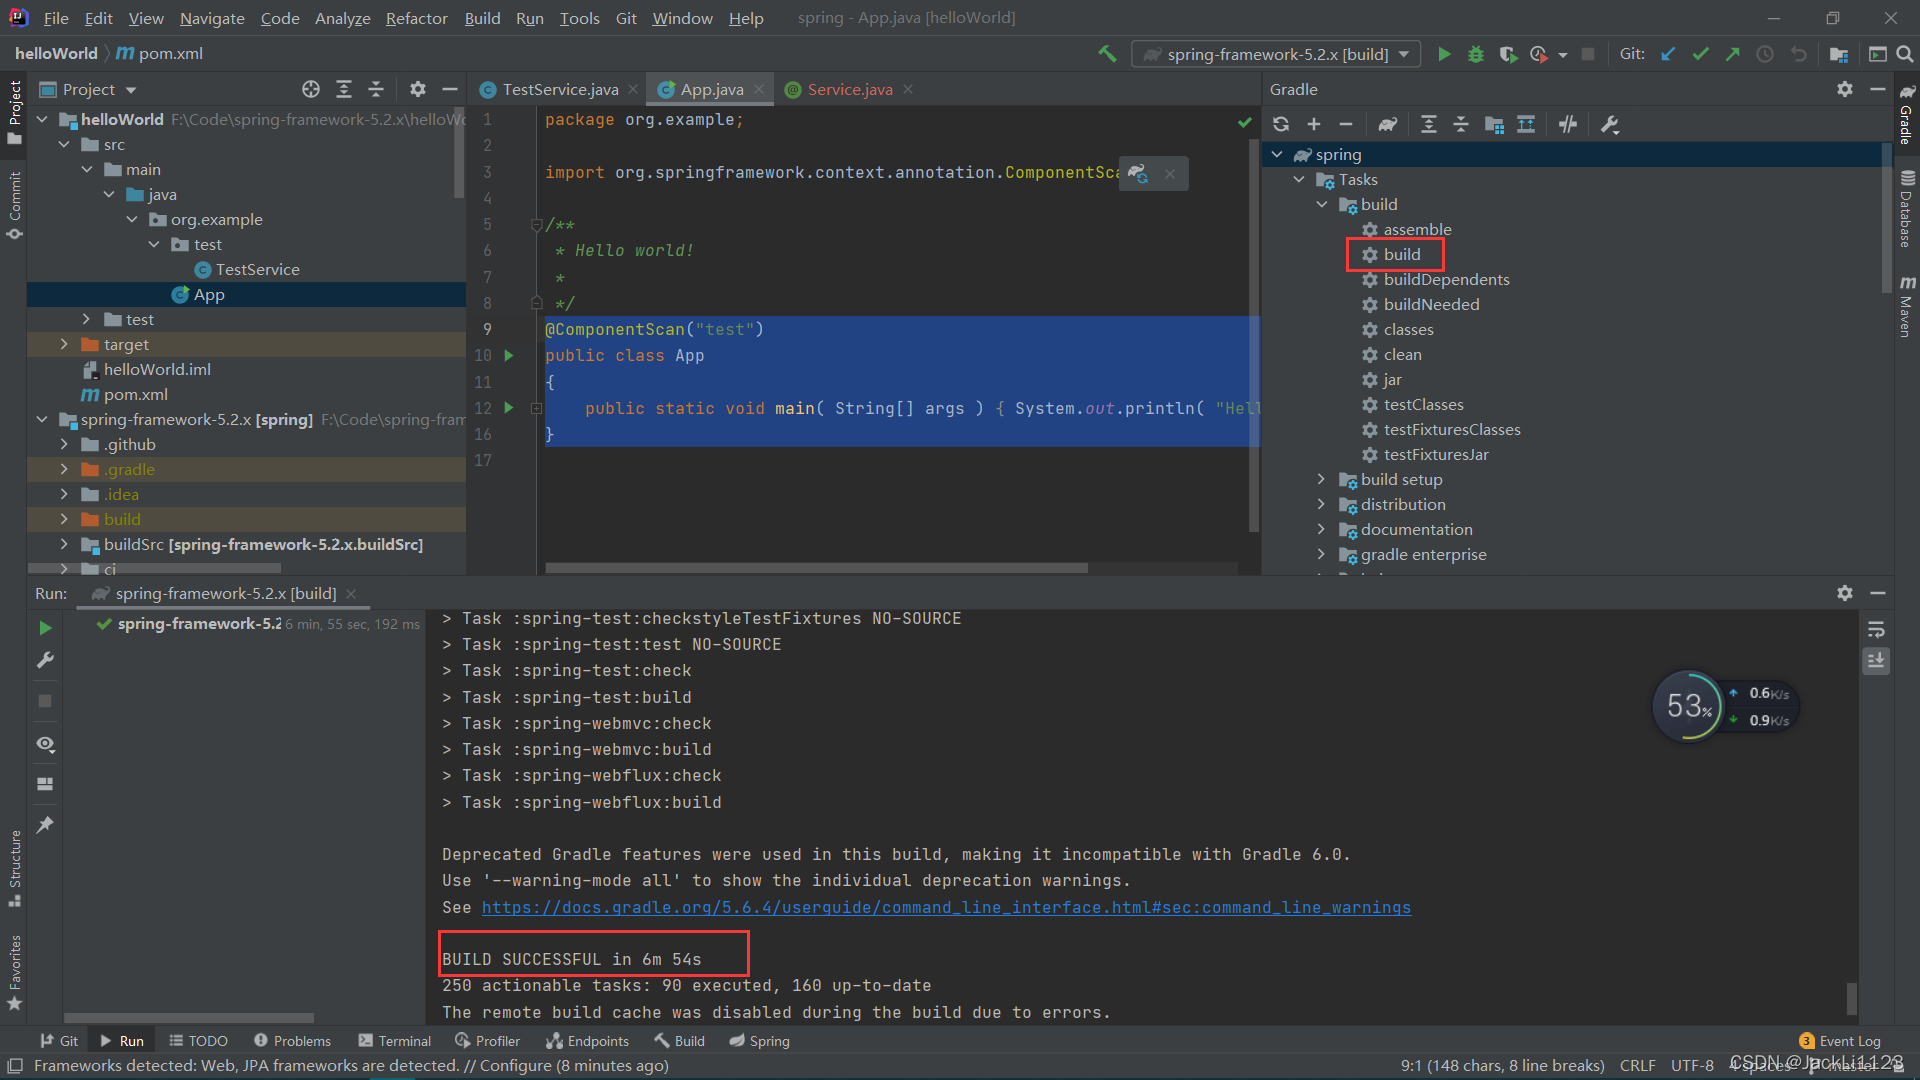Viewport: 1920px width, 1080px height.
Task: Open the Profiler tool window
Action: pos(488,1041)
